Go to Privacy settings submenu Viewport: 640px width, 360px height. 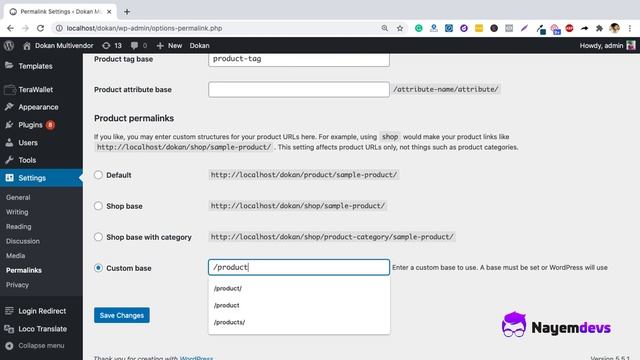[17, 285]
